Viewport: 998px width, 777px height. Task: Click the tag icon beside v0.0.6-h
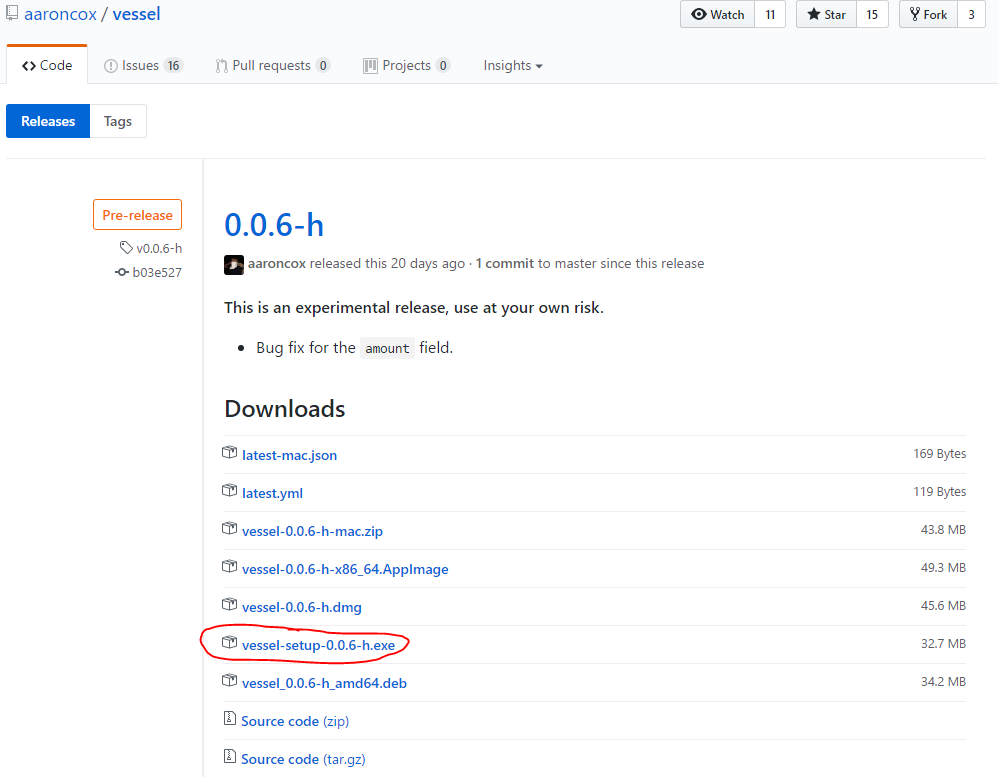[x=126, y=248]
